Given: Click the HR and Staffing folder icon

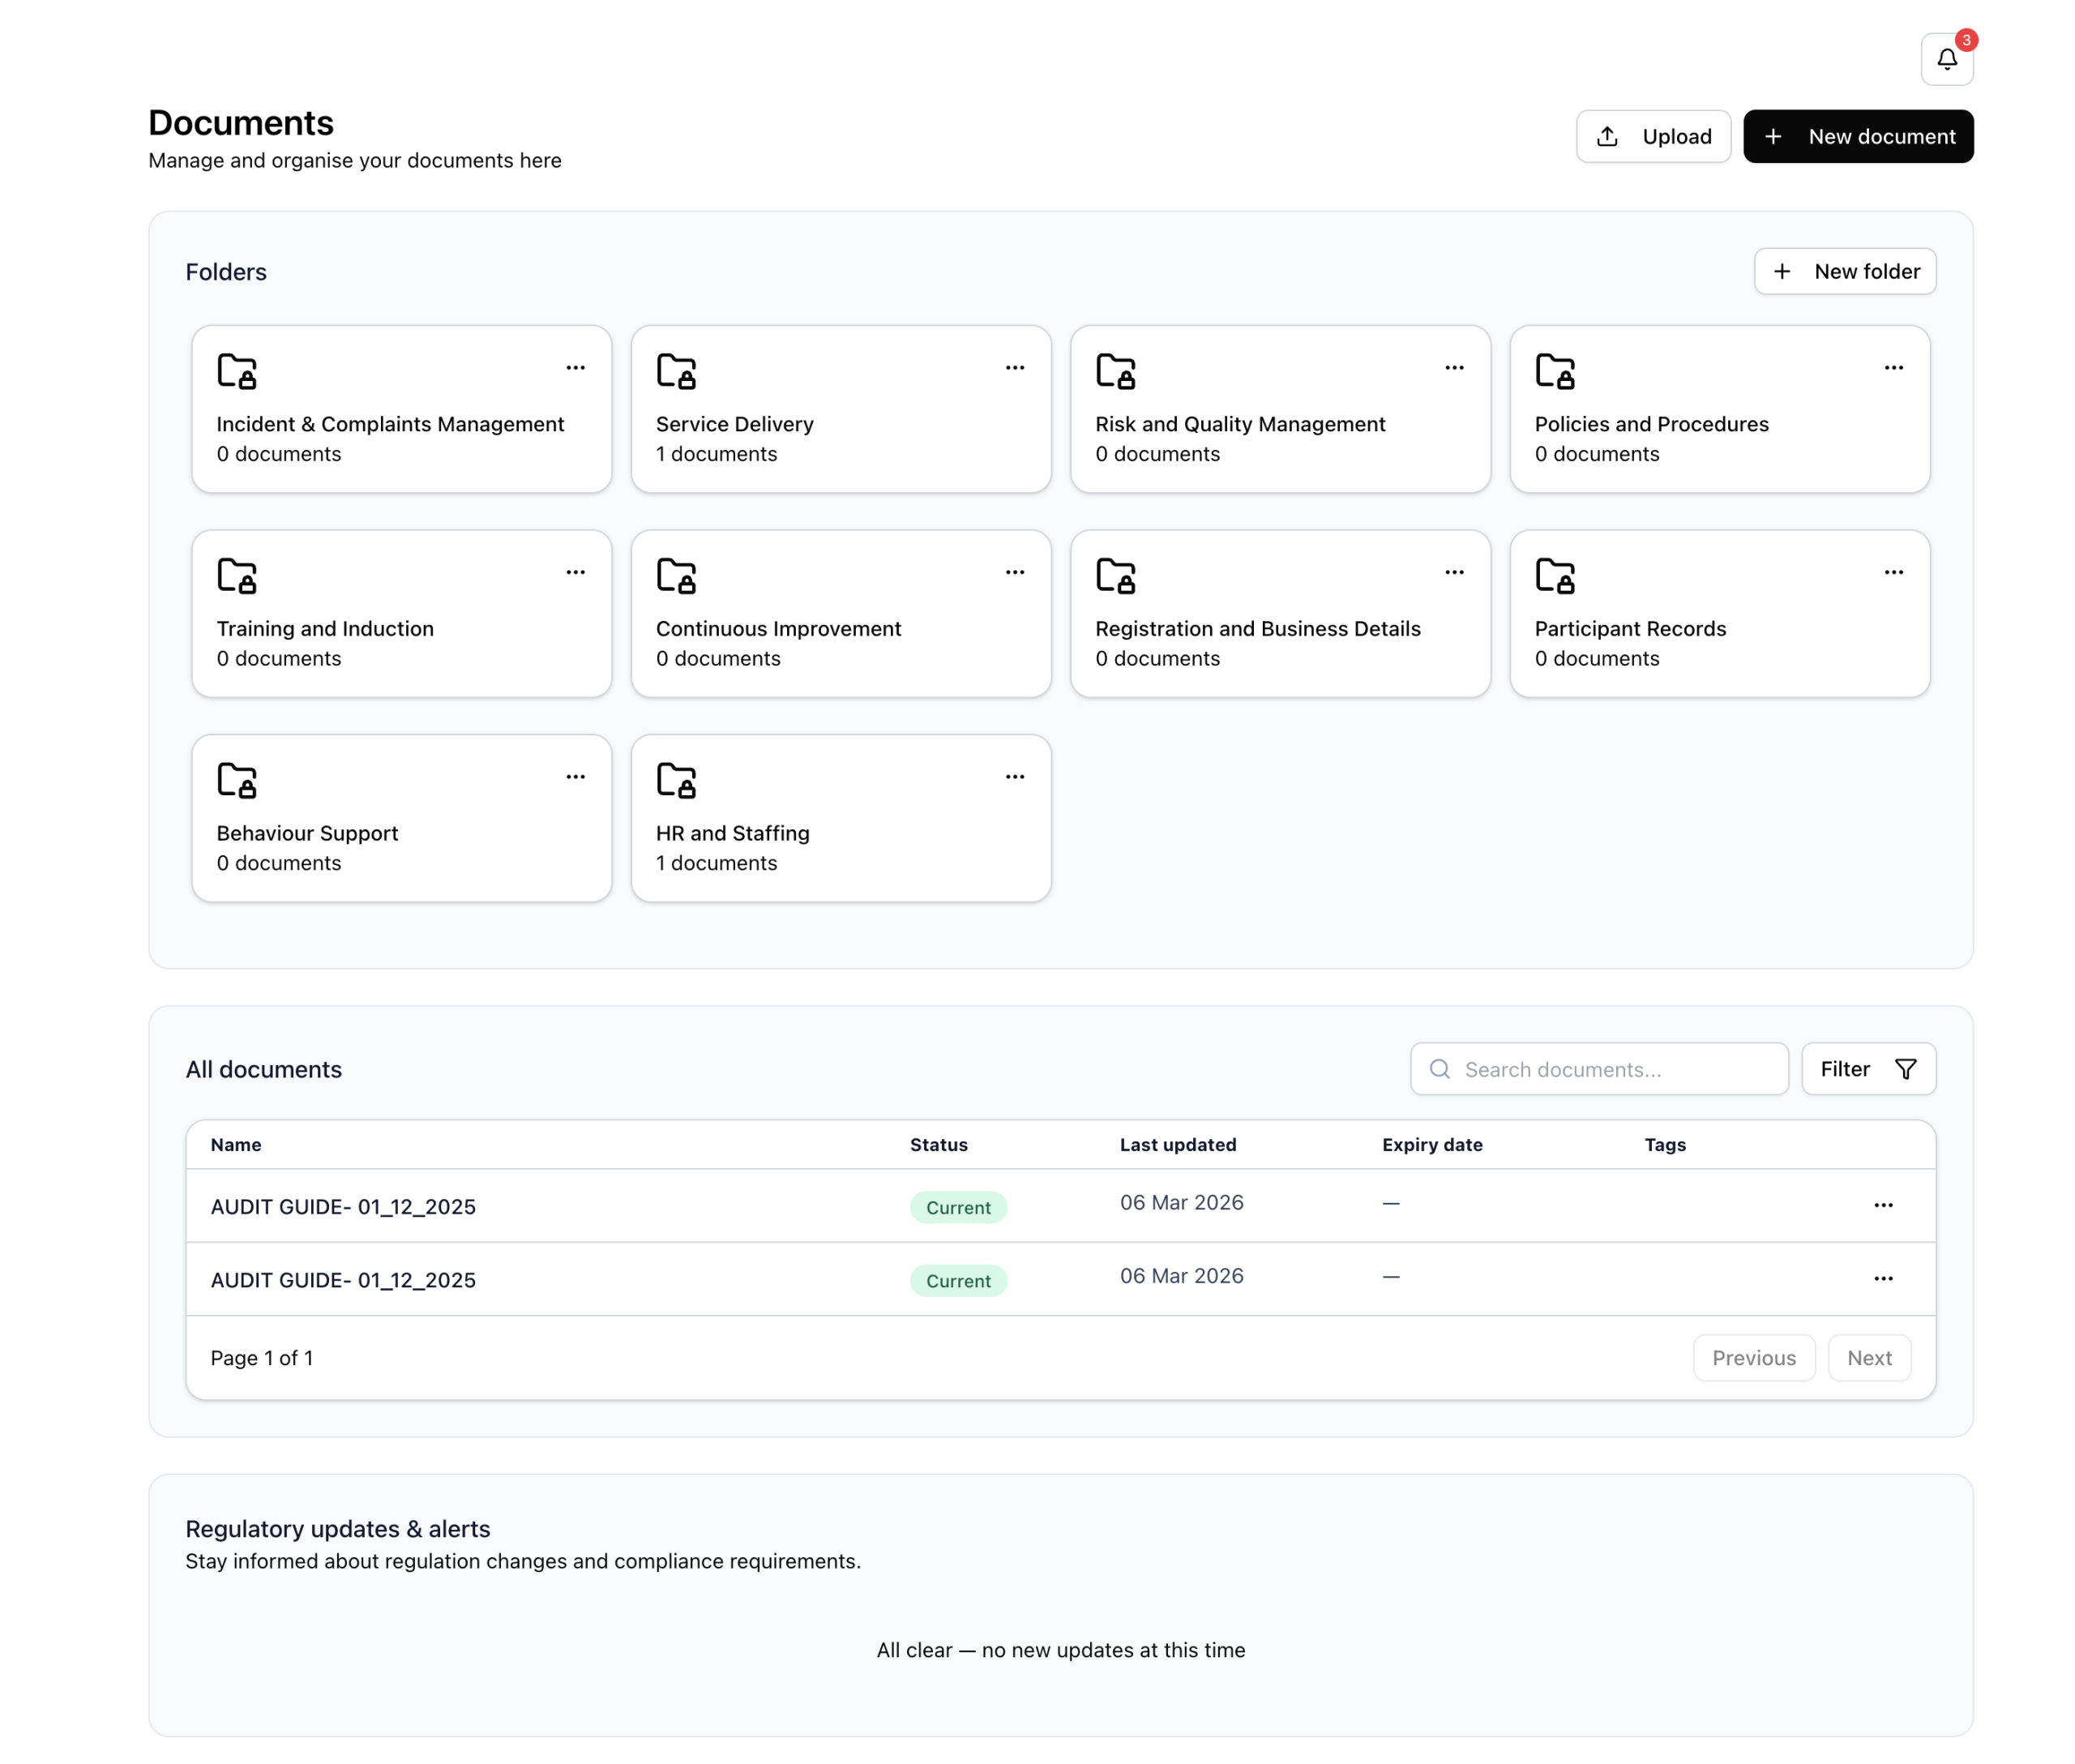Looking at the screenshot, I should point(676,780).
